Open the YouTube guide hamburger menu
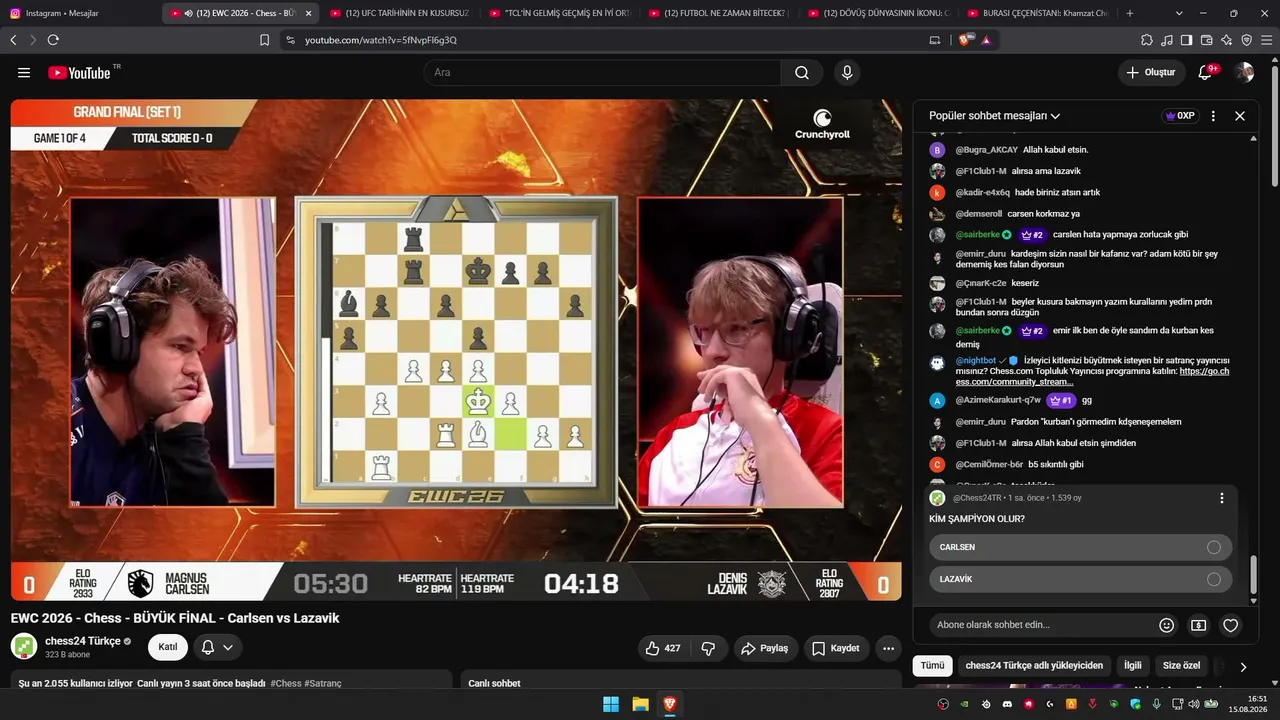Screen dimensions: 1280x720 [24, 73]
